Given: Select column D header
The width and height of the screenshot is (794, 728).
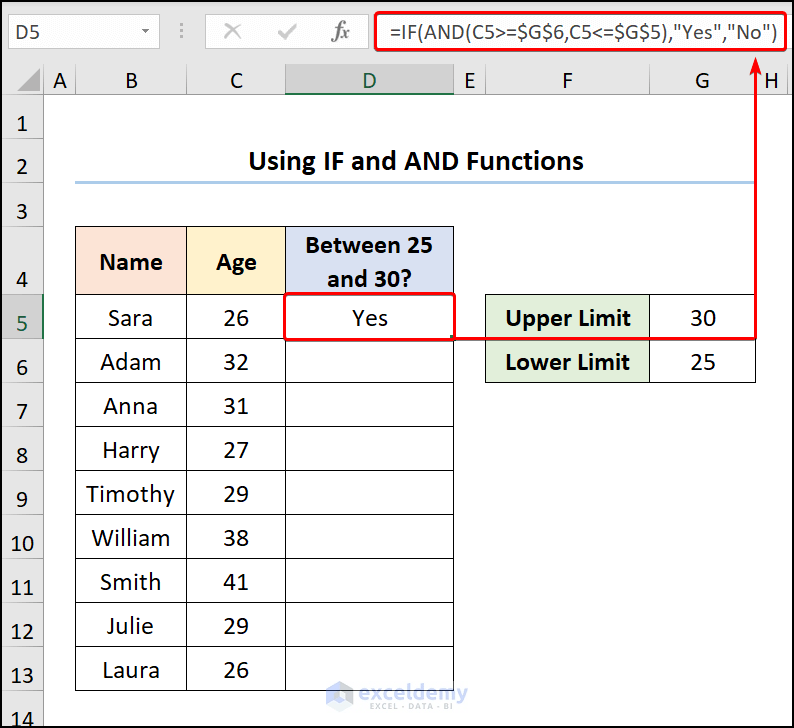Looking at the screenshot, I should [x=369, y=80].
